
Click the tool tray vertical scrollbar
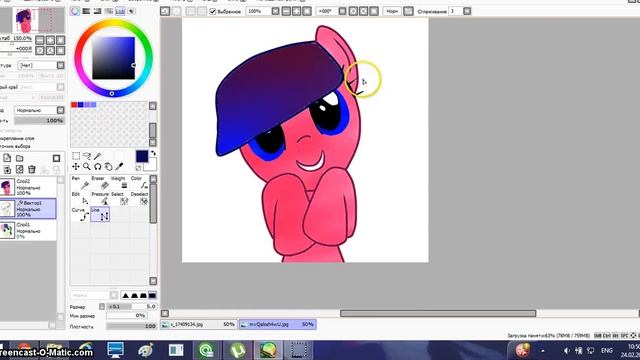153,203
